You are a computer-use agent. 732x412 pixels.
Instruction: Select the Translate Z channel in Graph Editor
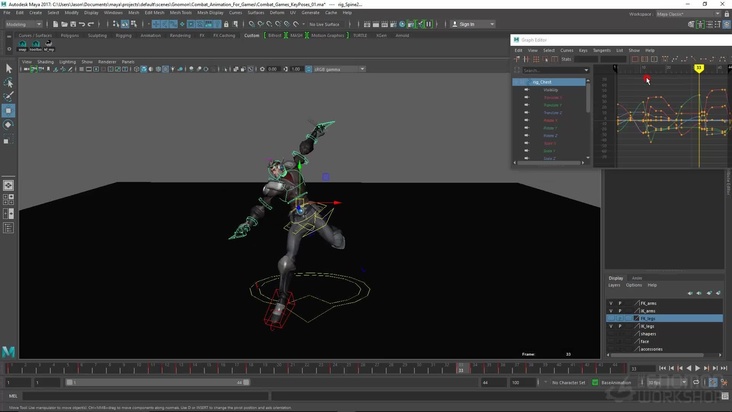(553, 113)
